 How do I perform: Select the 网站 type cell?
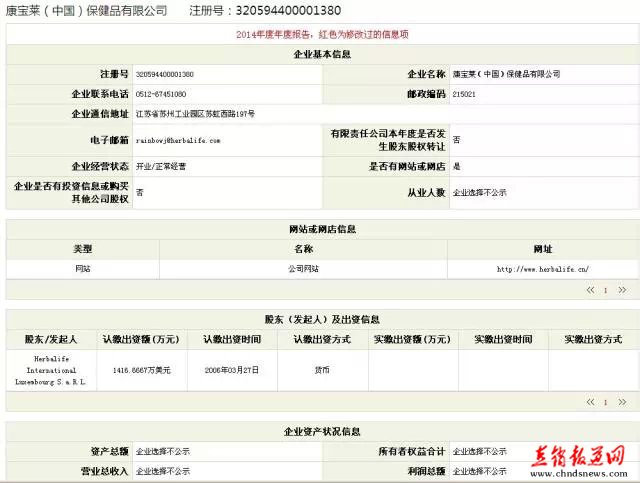[82, 269]
